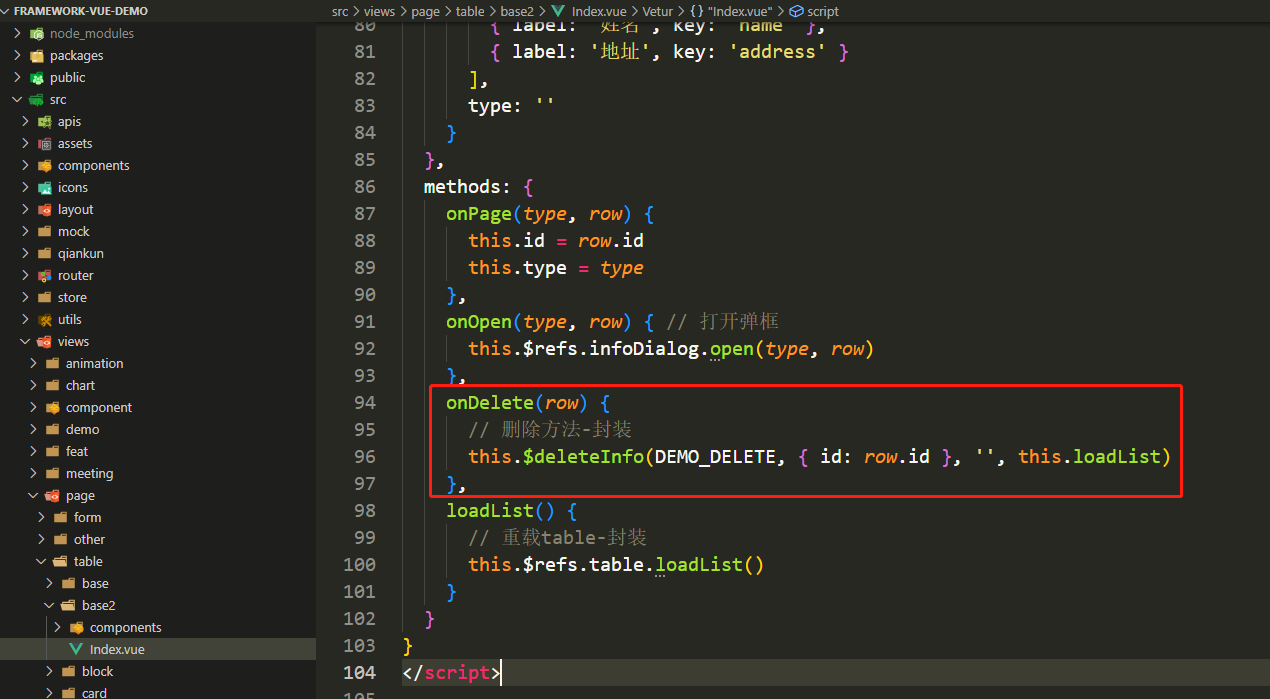1270x699 pixels.
Task: Select the chart folder
Action: point(80,385)
